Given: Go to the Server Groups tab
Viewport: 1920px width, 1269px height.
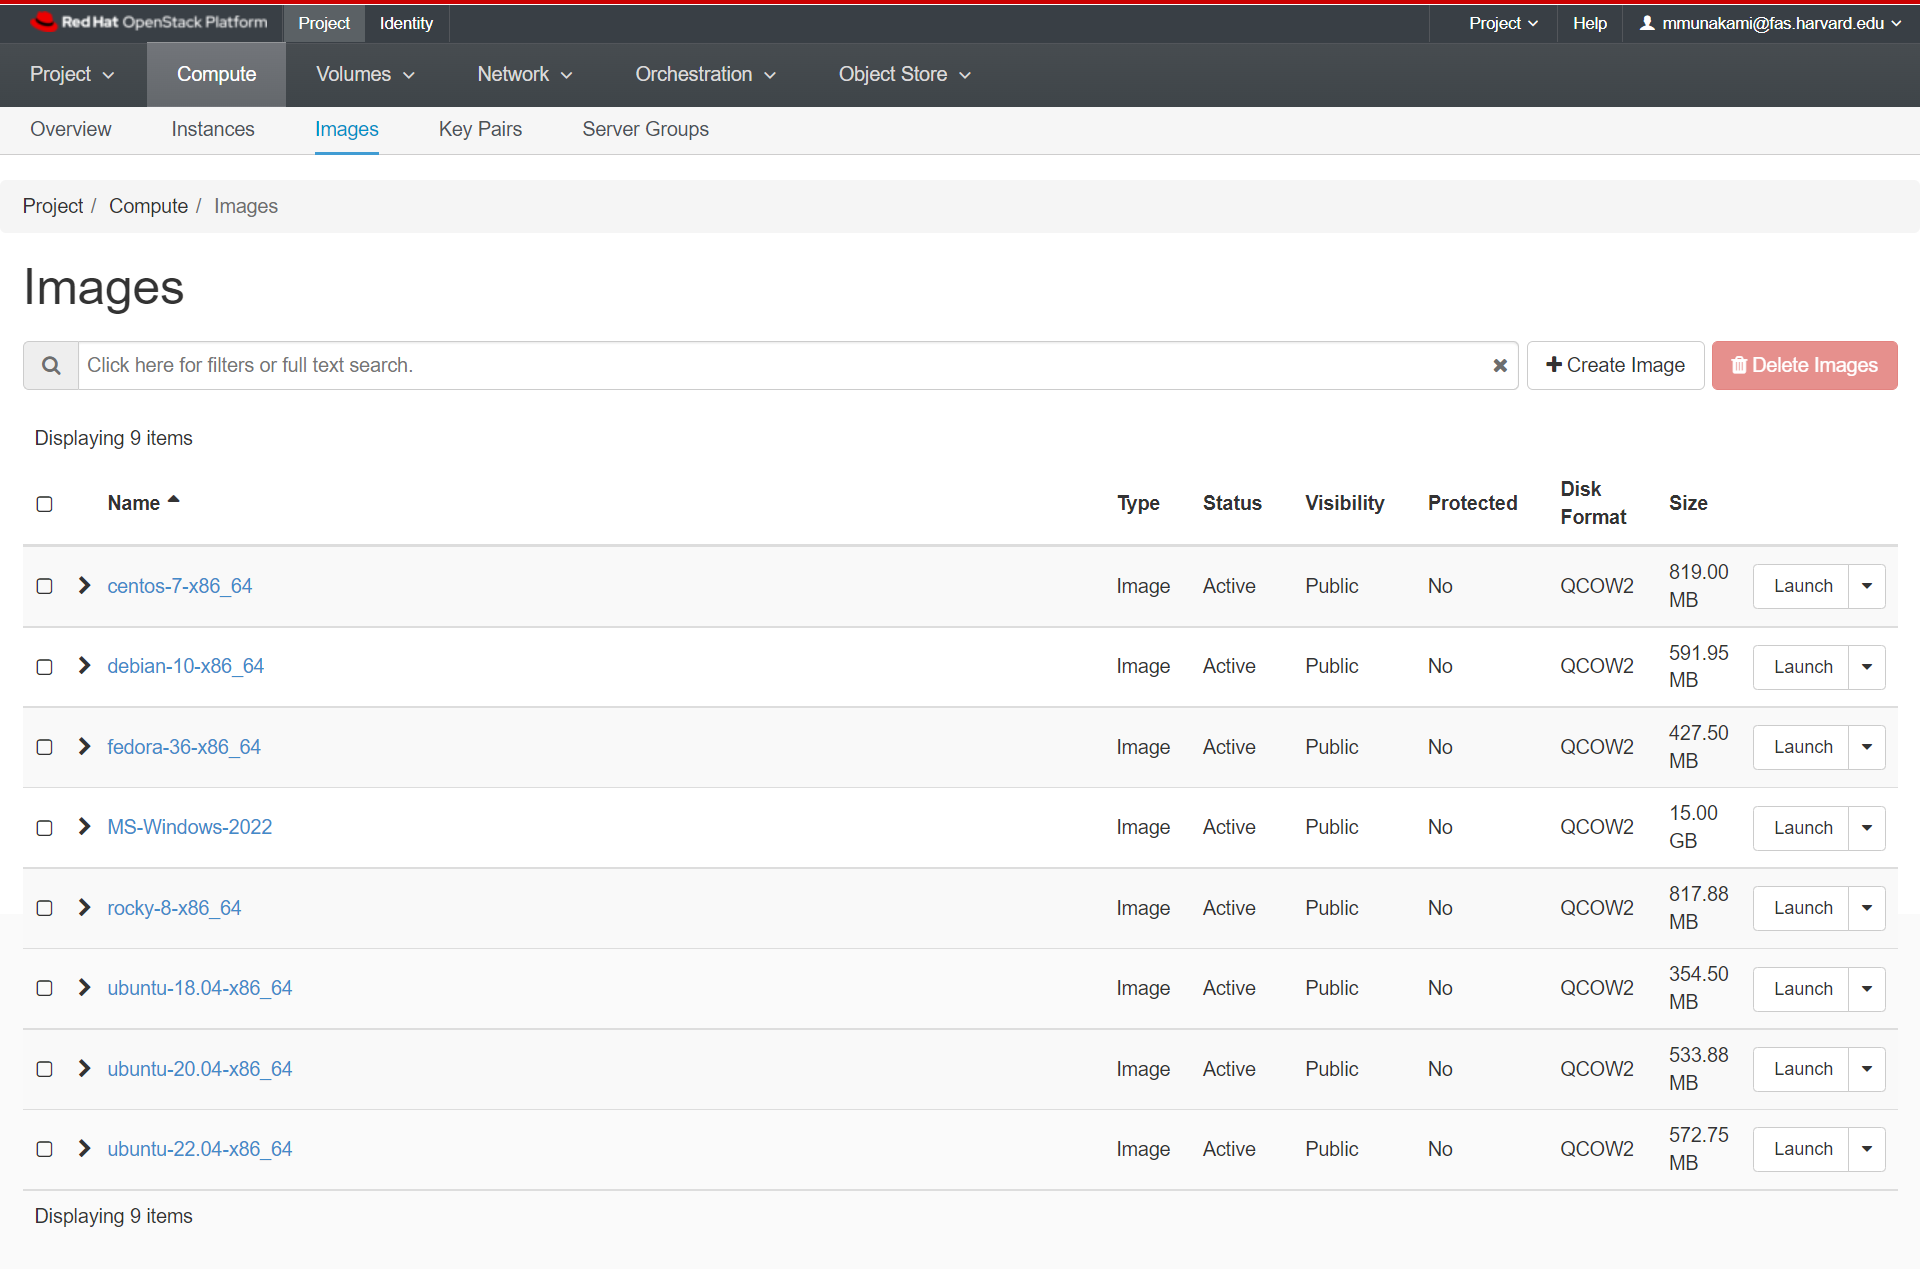Looking at the screenshot, I should tap(646, 129).
